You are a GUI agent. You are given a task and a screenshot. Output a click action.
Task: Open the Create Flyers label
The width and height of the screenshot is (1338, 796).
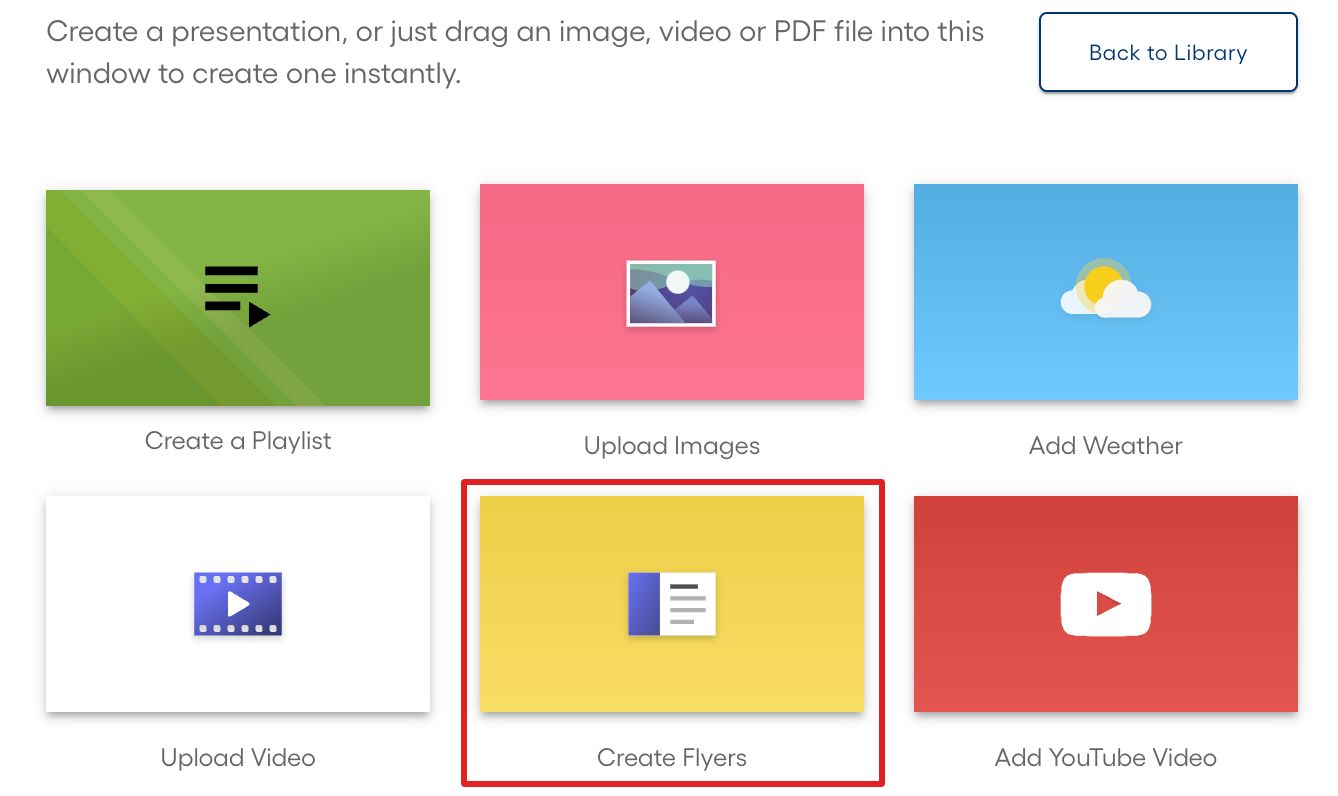672,758
